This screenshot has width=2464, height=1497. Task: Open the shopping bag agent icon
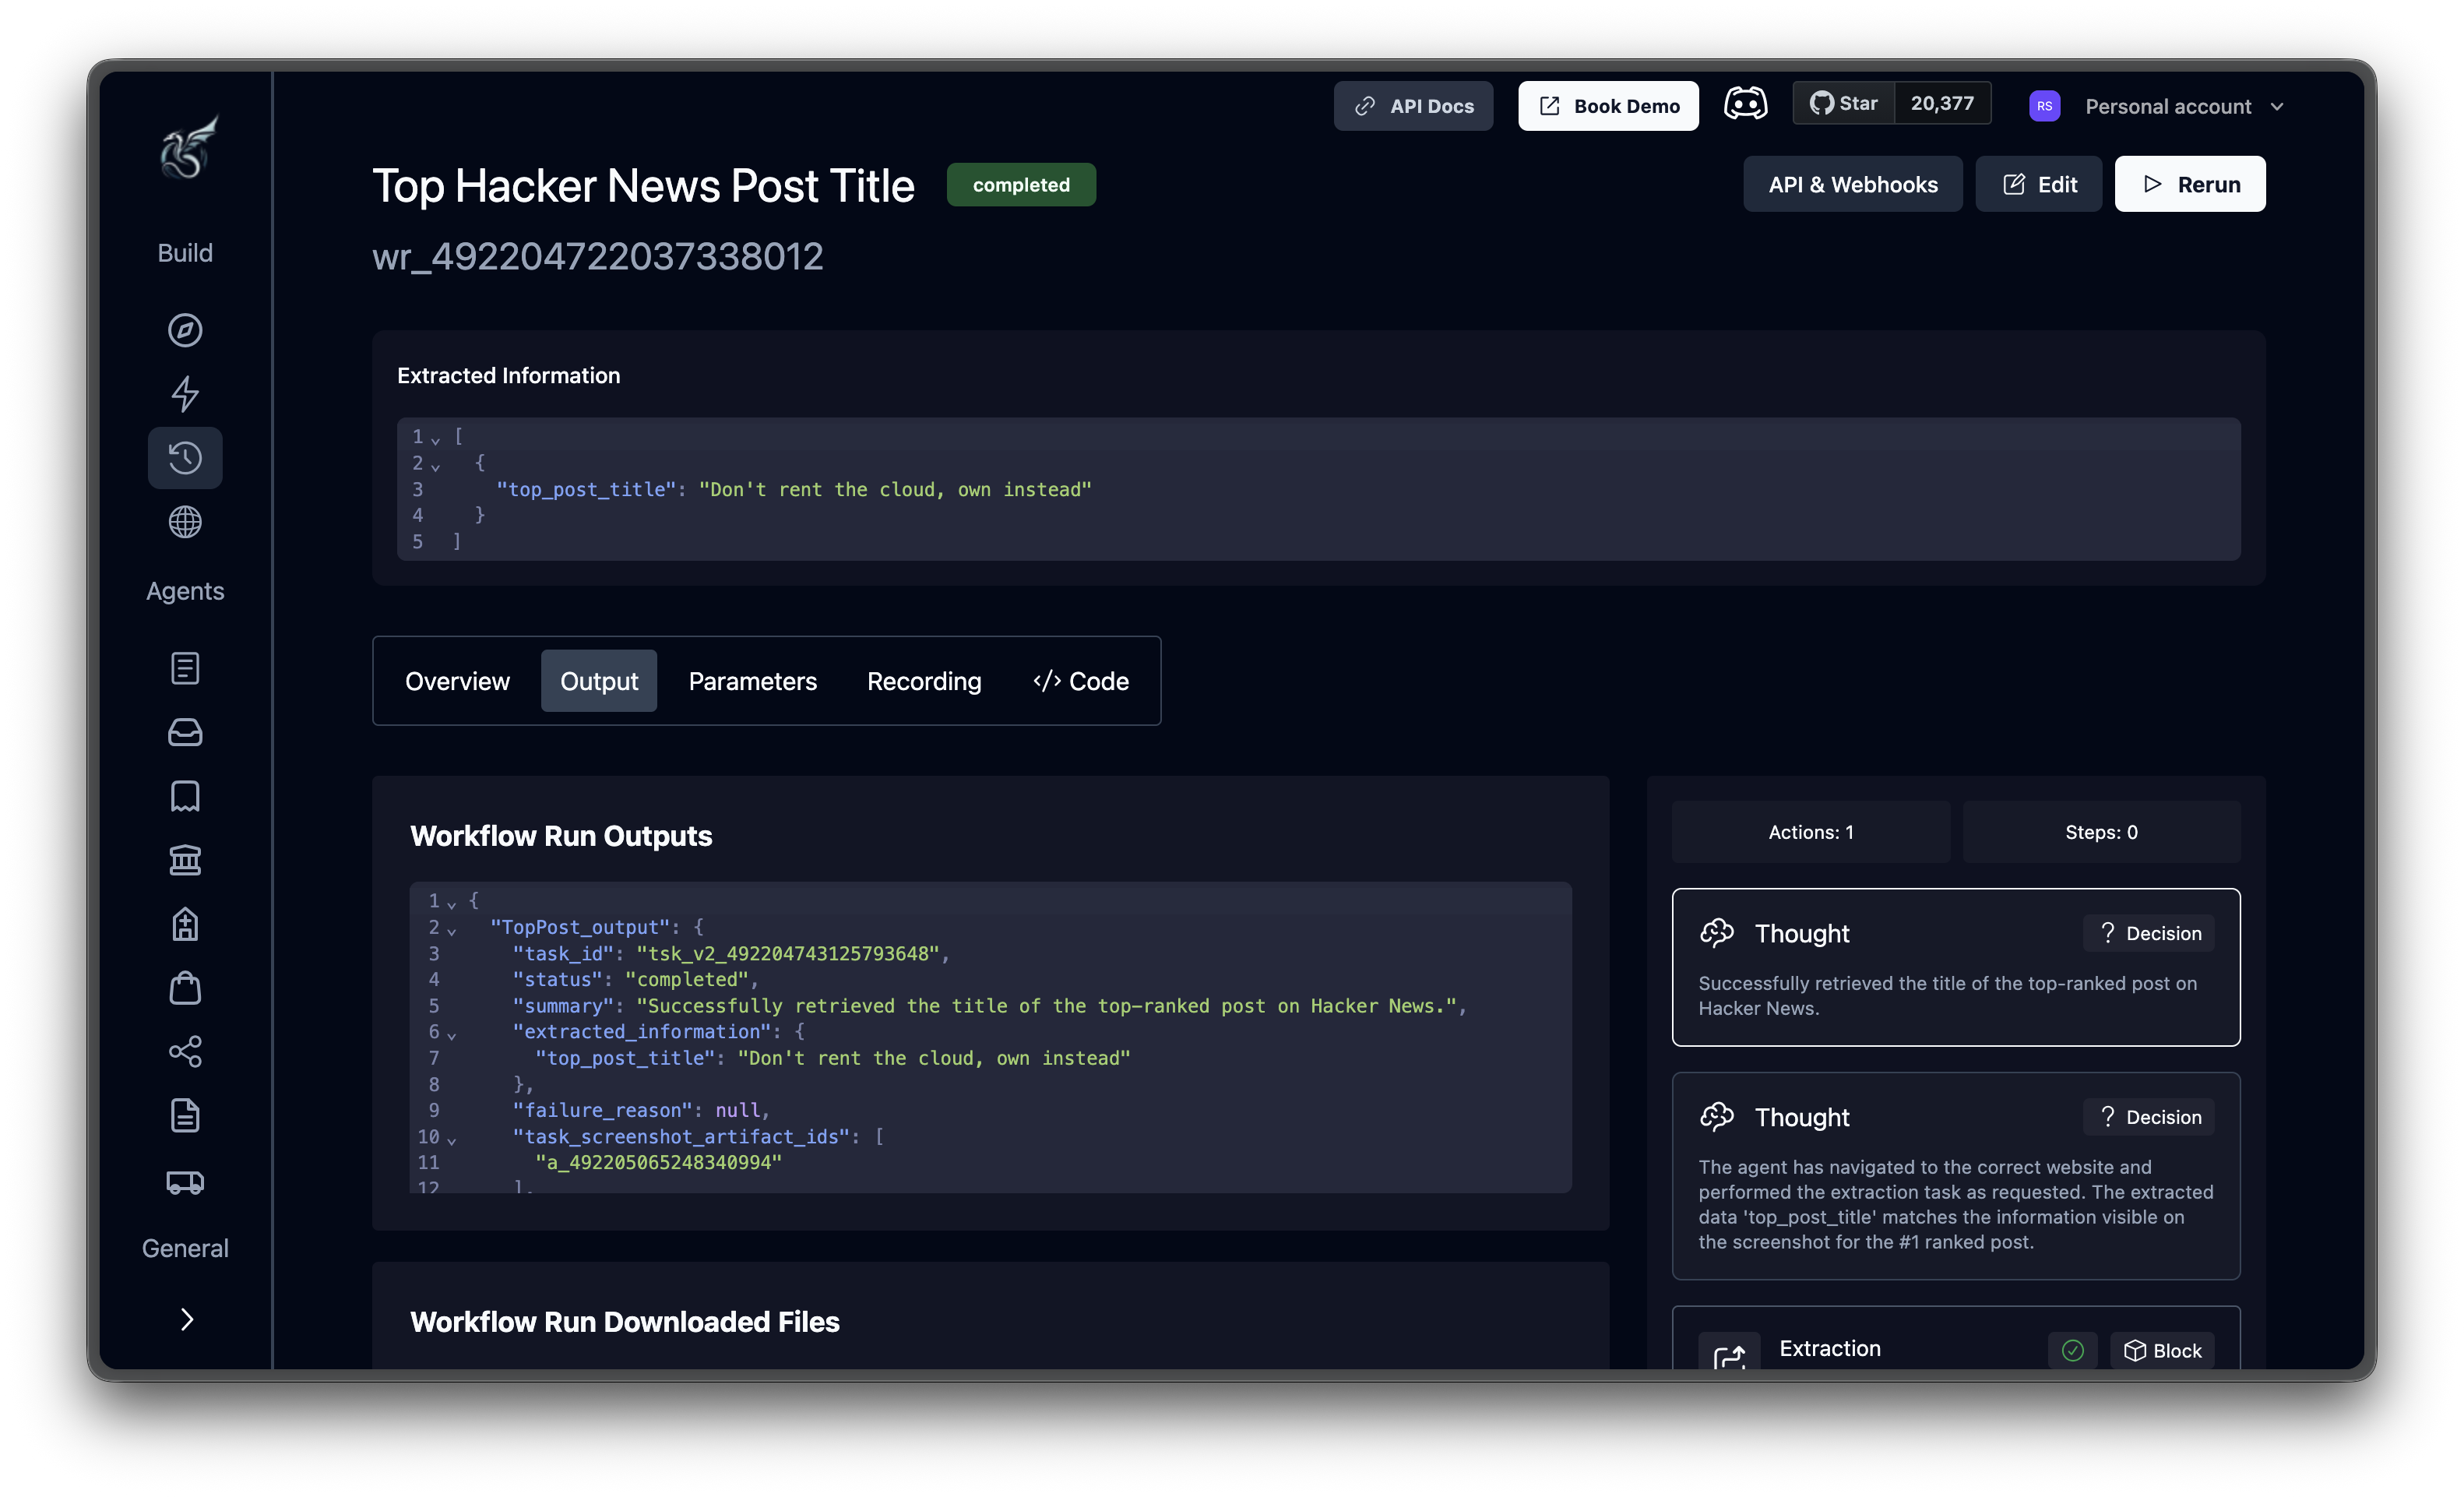point(185,988)
